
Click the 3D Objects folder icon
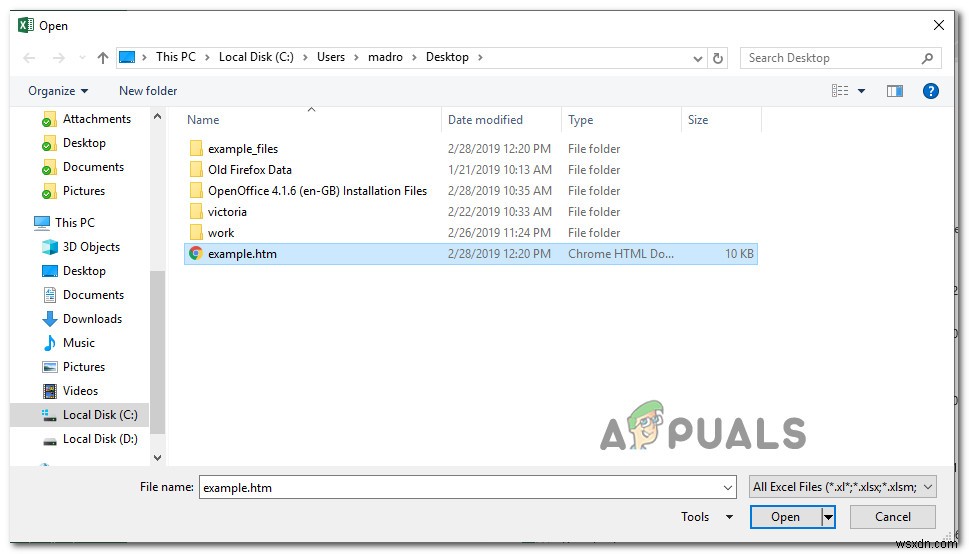pyautogui.click(x=49, y=247)
